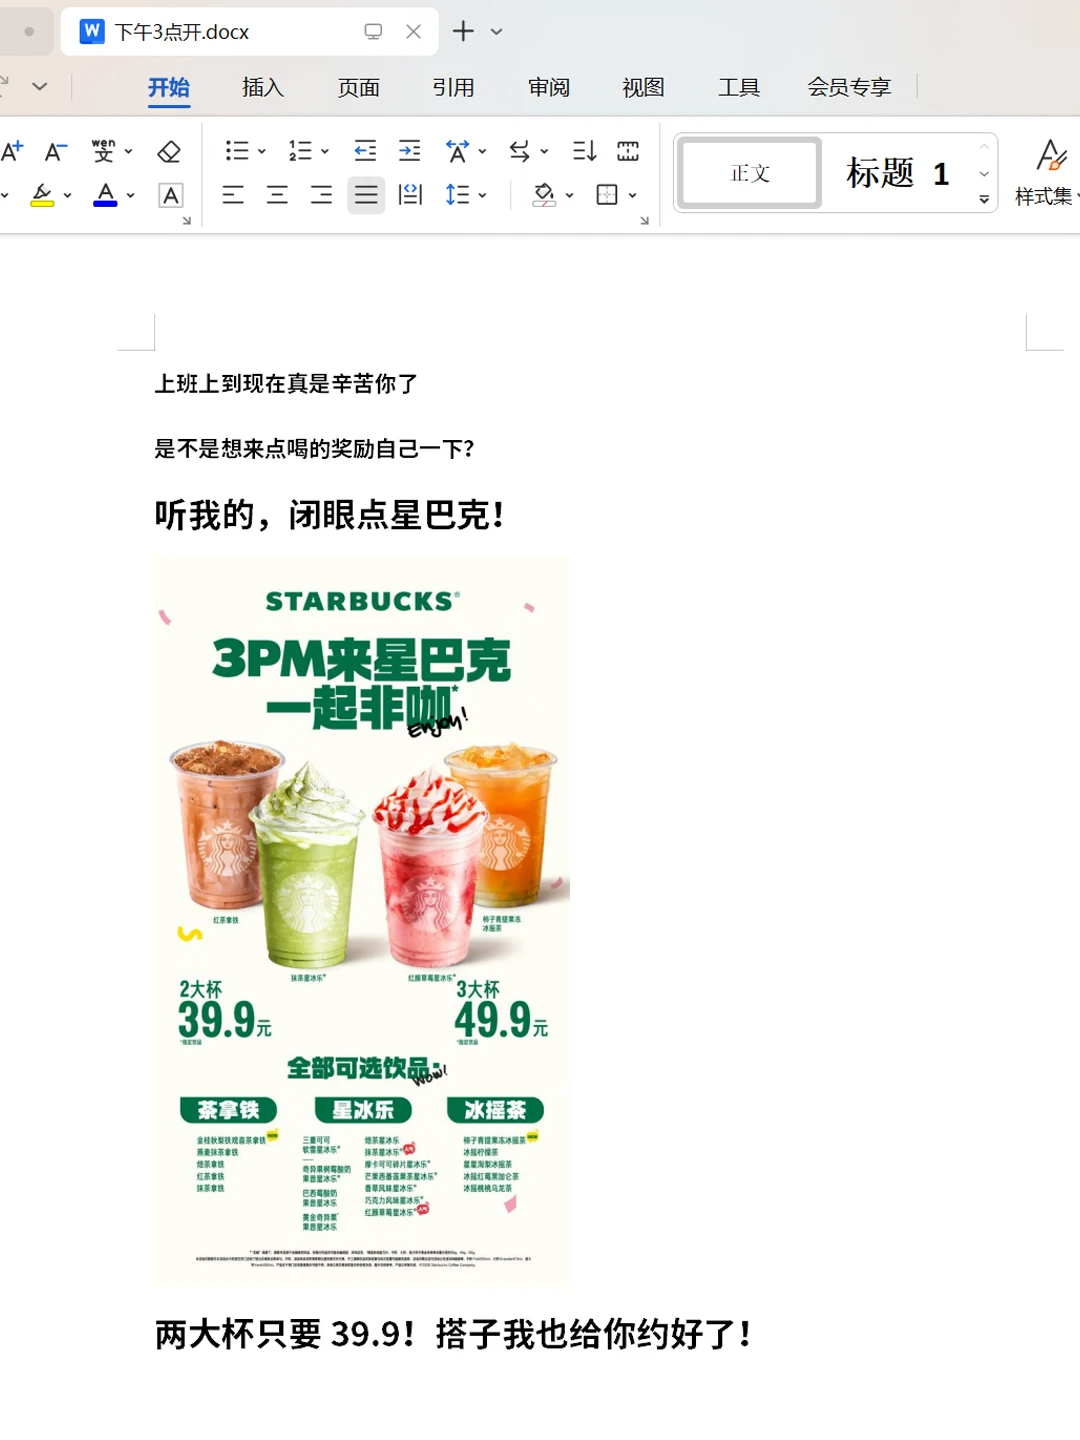Increase font size with A+ icon
The width and height of the screenshot is (1080, 1440).
pyautogui.click(x=12, y=151)
